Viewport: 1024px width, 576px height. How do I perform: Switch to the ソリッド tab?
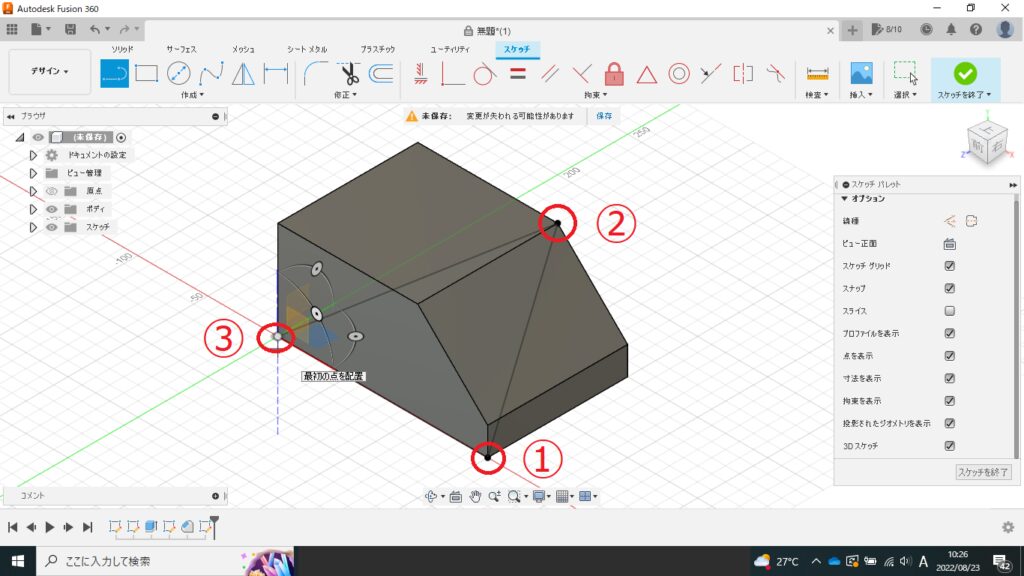point(121,50)
